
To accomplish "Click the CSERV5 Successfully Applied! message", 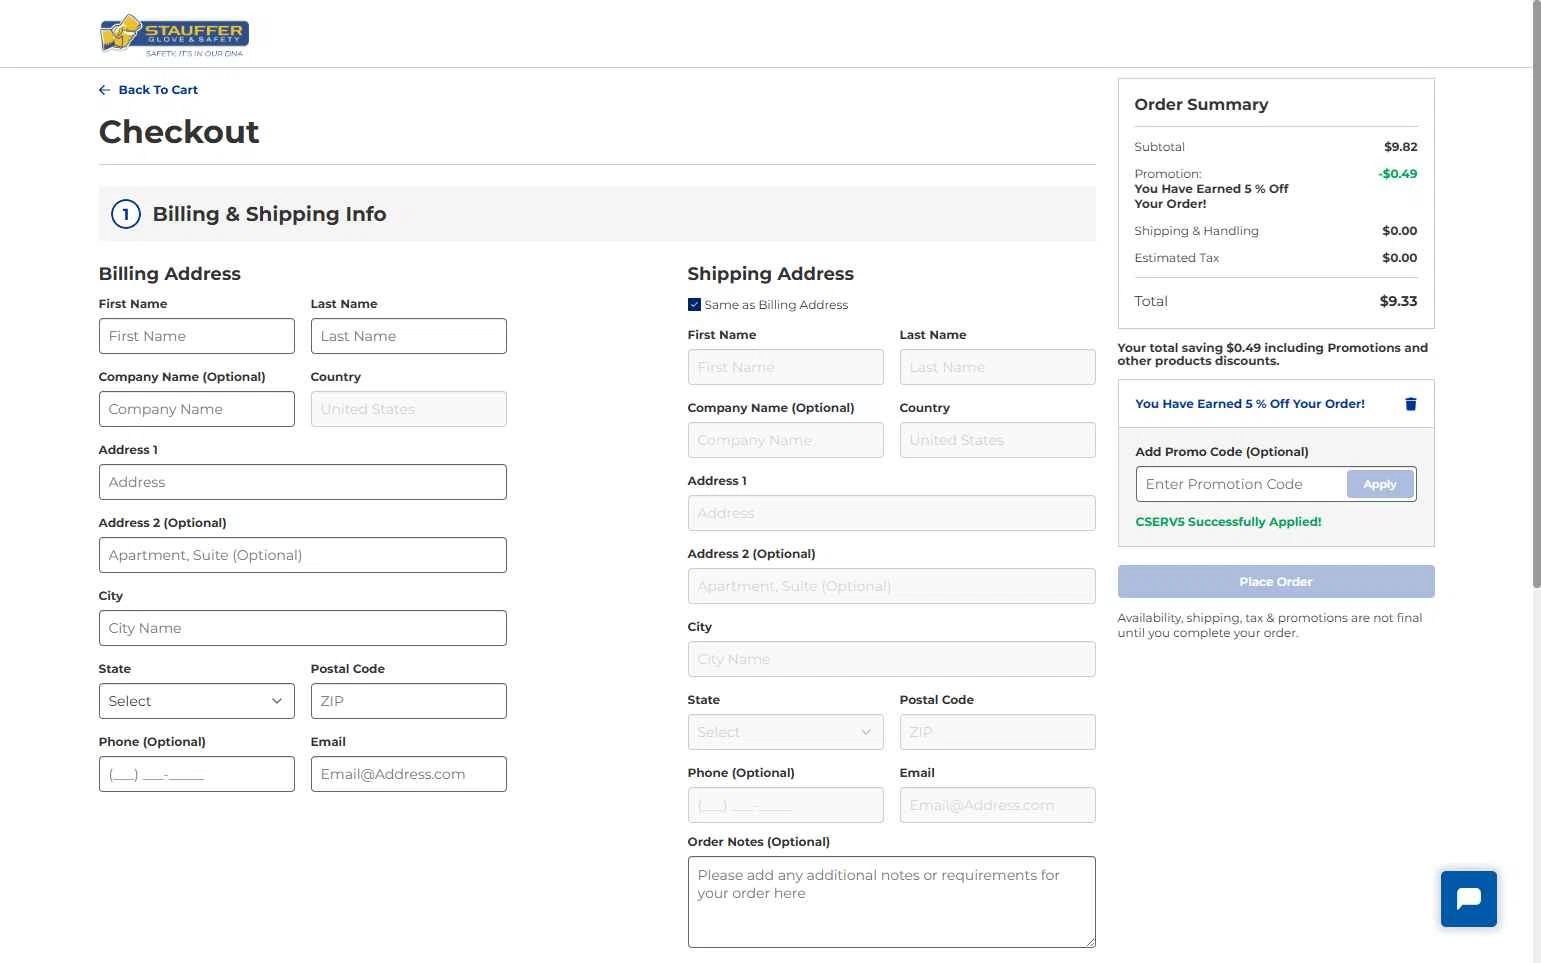I will pyautogui.click(x=1228, y=522).
